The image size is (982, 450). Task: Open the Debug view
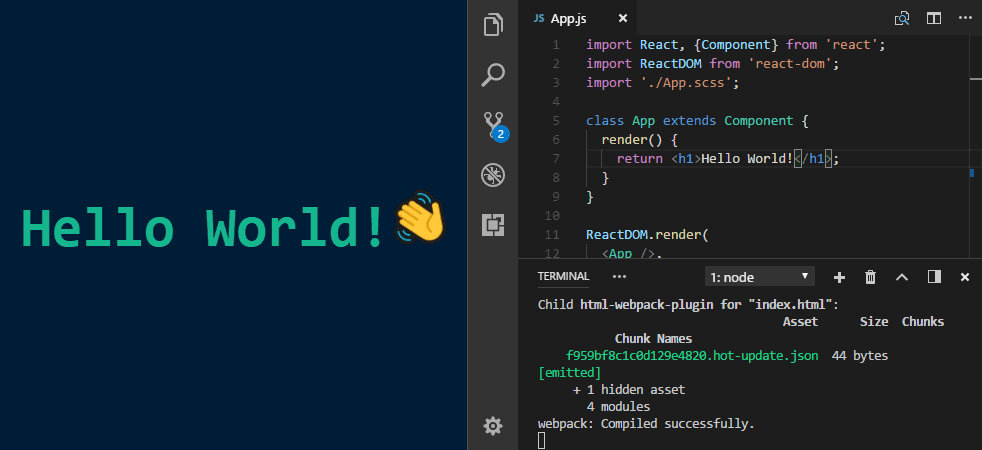coord(493,175)
